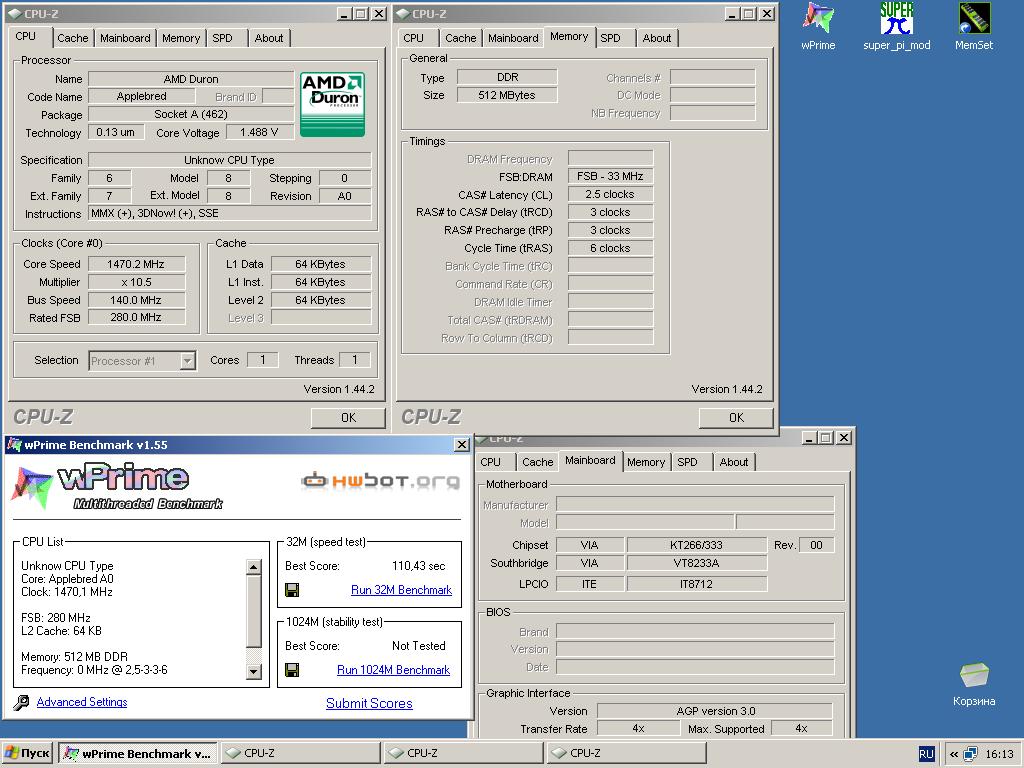Click the Multiplier x 10.5 value
Image resolution: width=1024 pixels, height=768 pixels.
[x=136, y=282]
